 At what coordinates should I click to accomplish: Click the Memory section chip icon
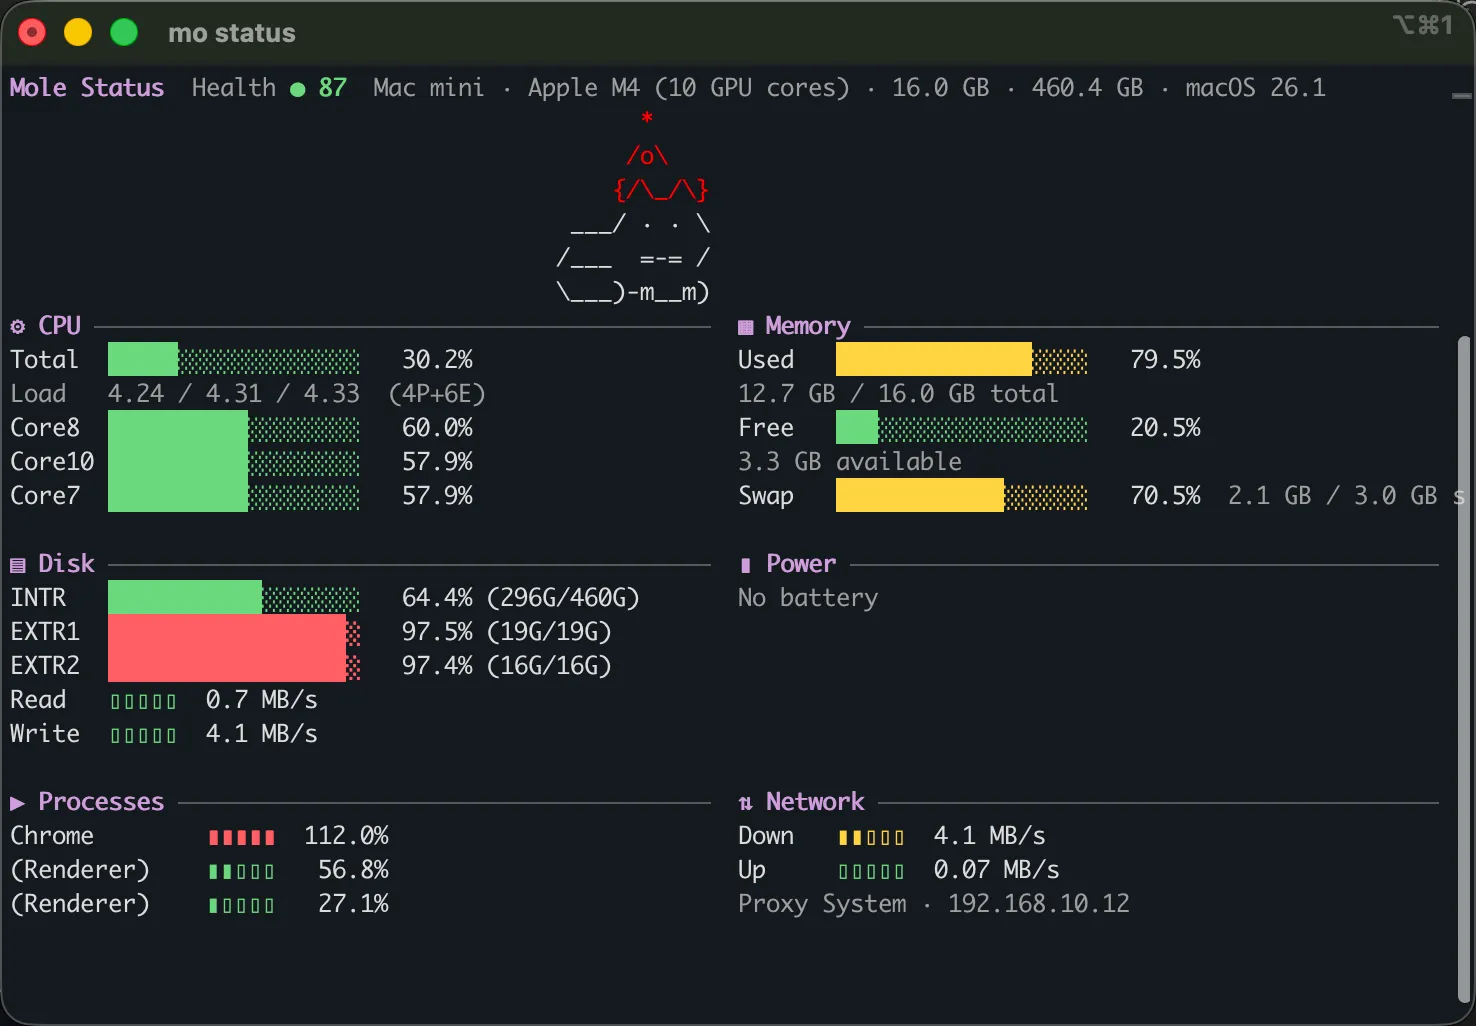pyautogui.click(x=745, y=327)
